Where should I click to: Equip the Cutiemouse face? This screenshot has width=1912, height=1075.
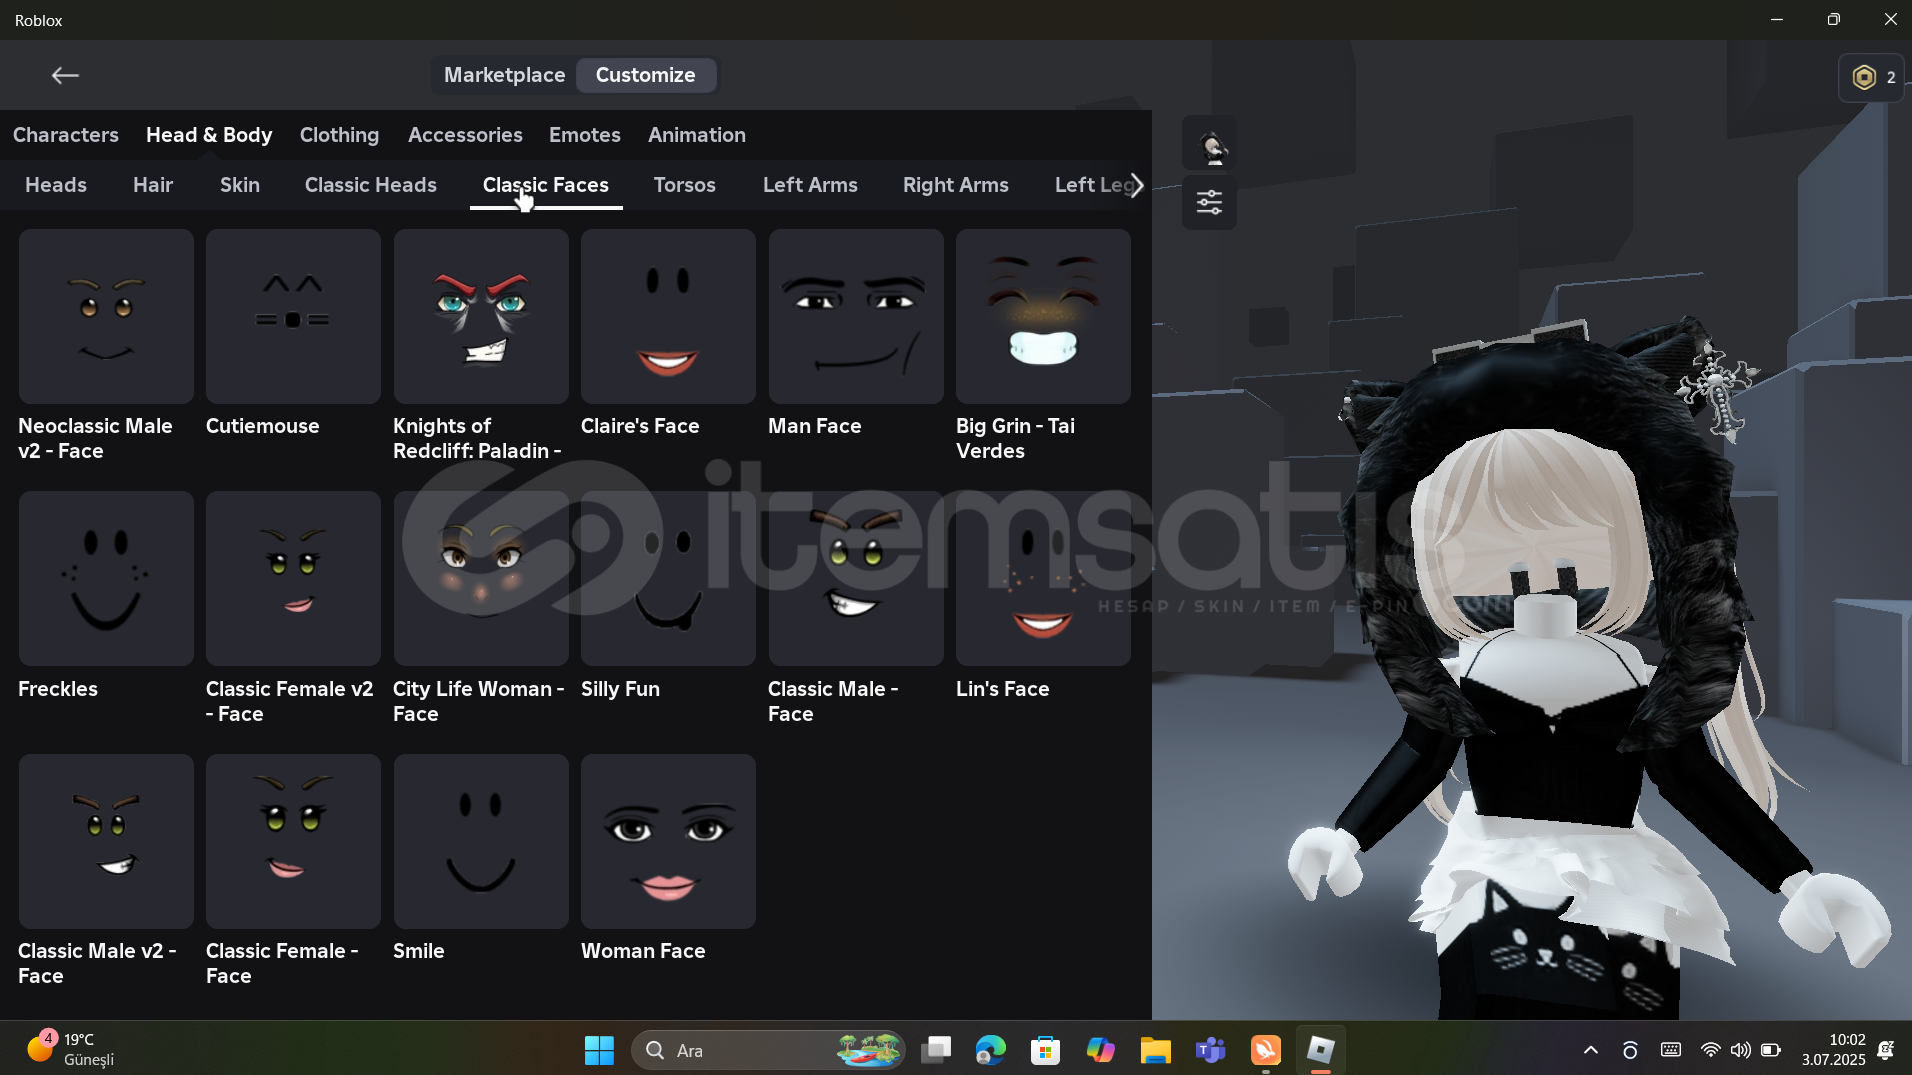click(293, 316)
